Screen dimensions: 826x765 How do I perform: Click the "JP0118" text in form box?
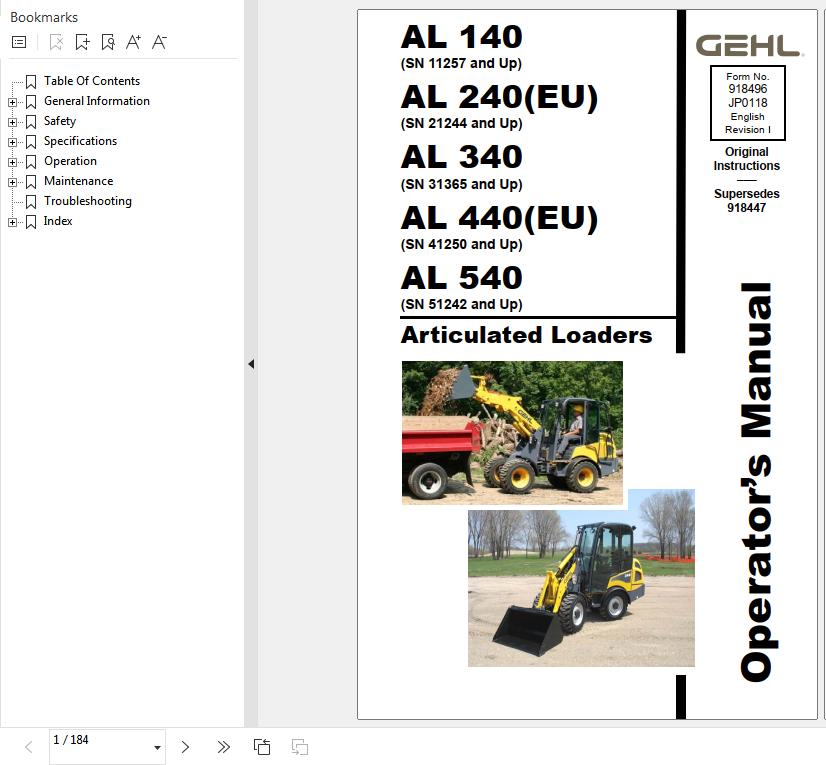coord(748,103)
